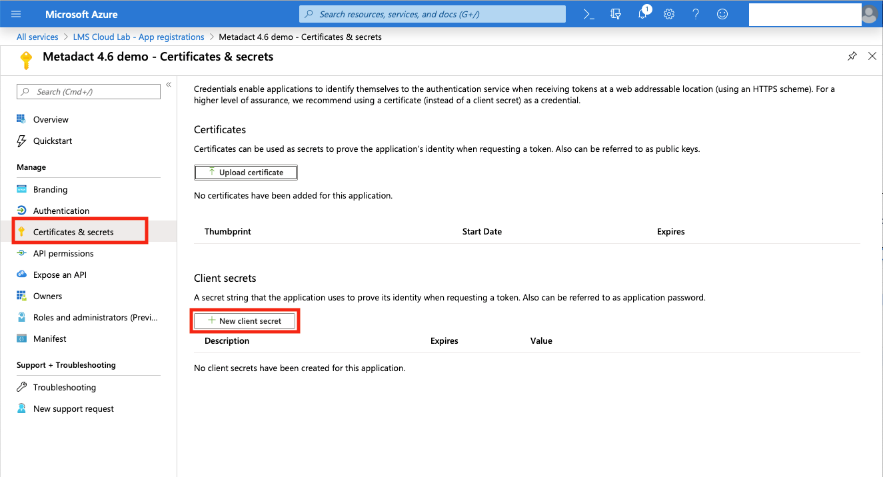
Task: Close the Certificates & secrets blade
Action: coord(872,56)
